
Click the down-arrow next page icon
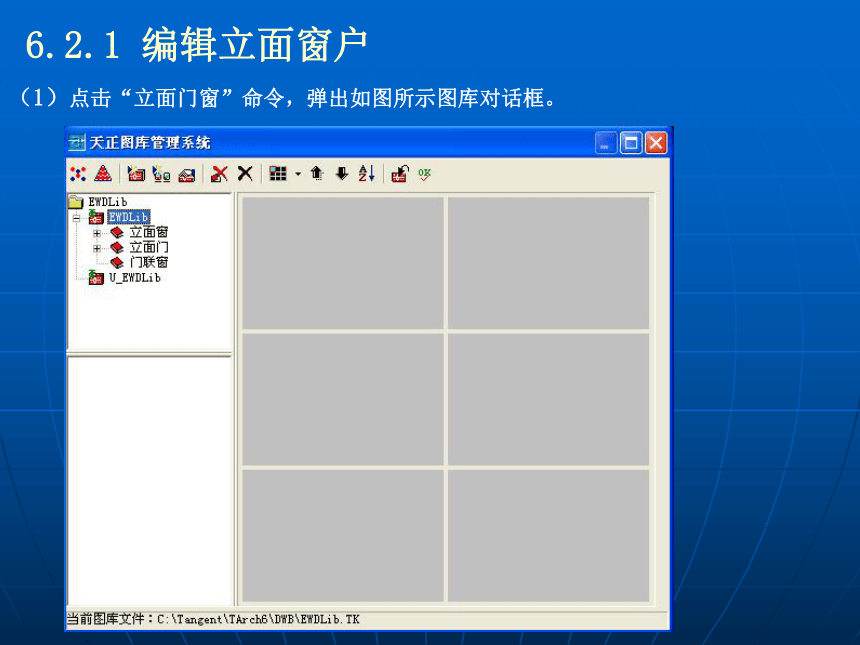(342, 173)
